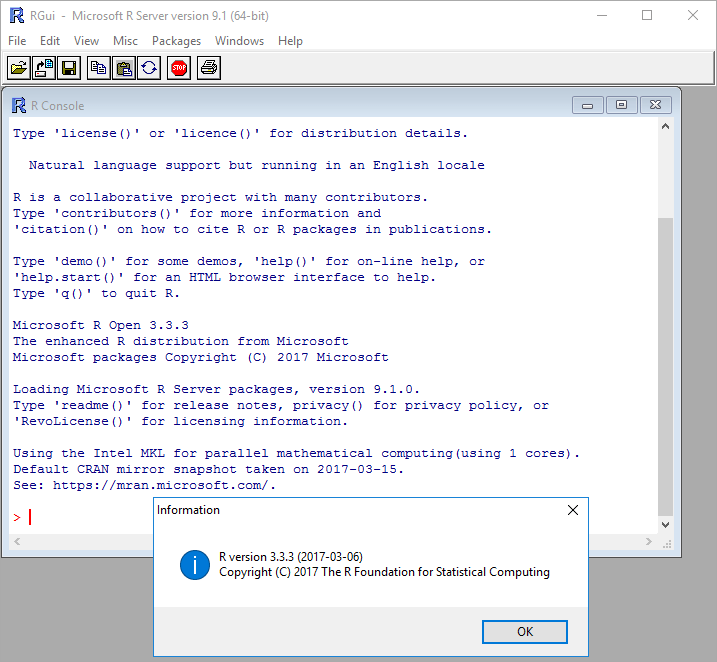717x662 pixels.
Task: Open the Edit menu
Action: (x=50, y=41)
